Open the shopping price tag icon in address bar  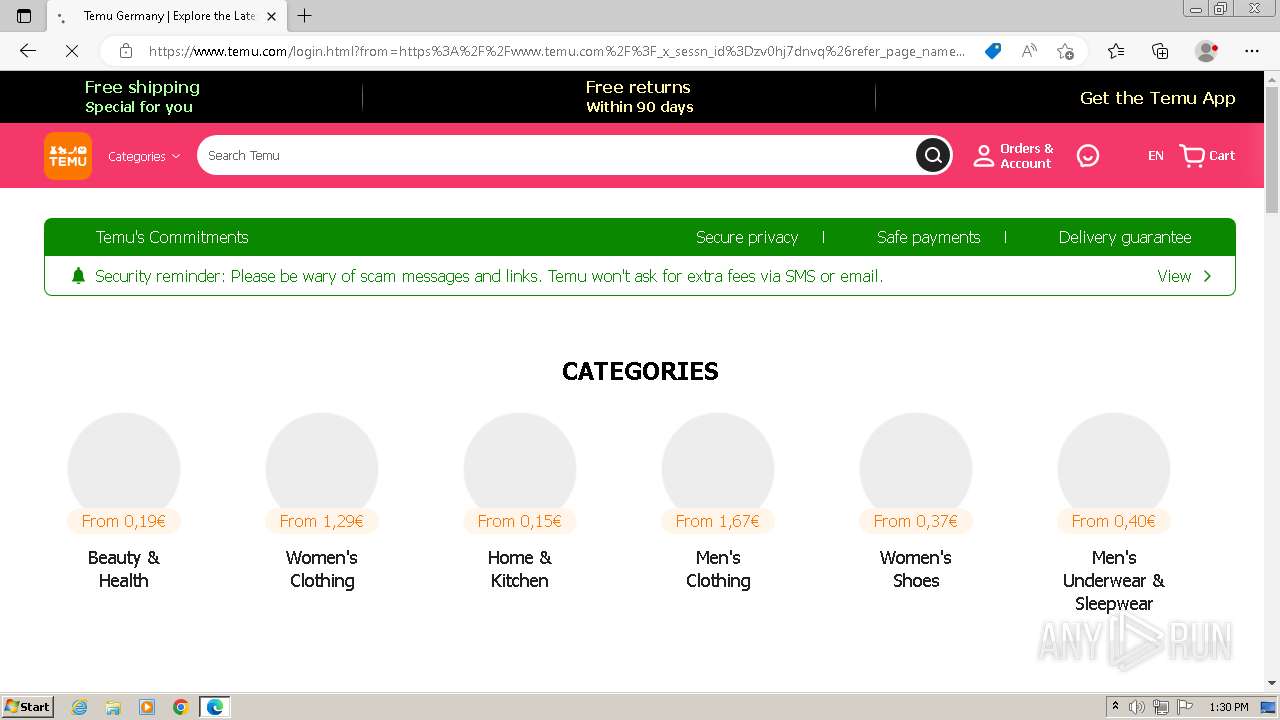[993, 51]
